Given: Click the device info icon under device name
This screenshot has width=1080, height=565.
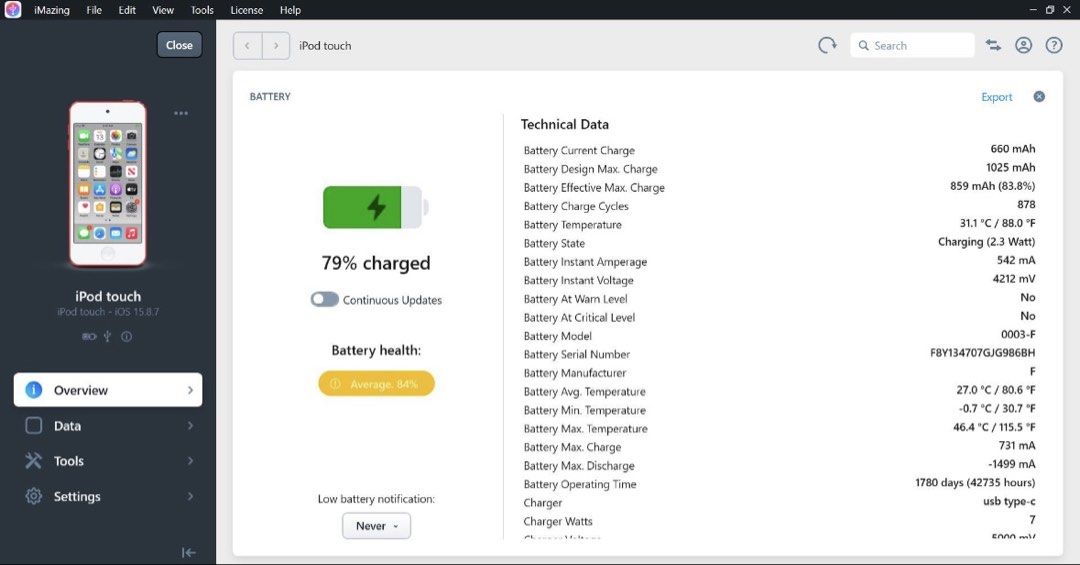Looking at the screenshot, I should [x=127, y=336].
